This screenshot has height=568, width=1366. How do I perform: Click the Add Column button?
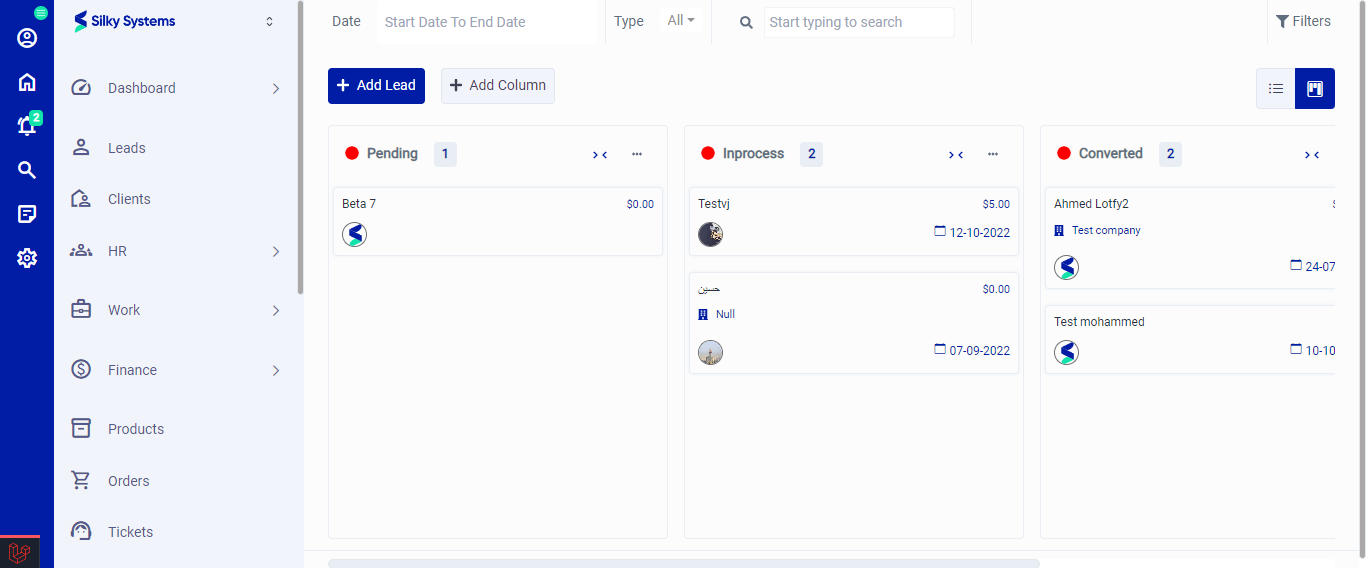point(498,86)
